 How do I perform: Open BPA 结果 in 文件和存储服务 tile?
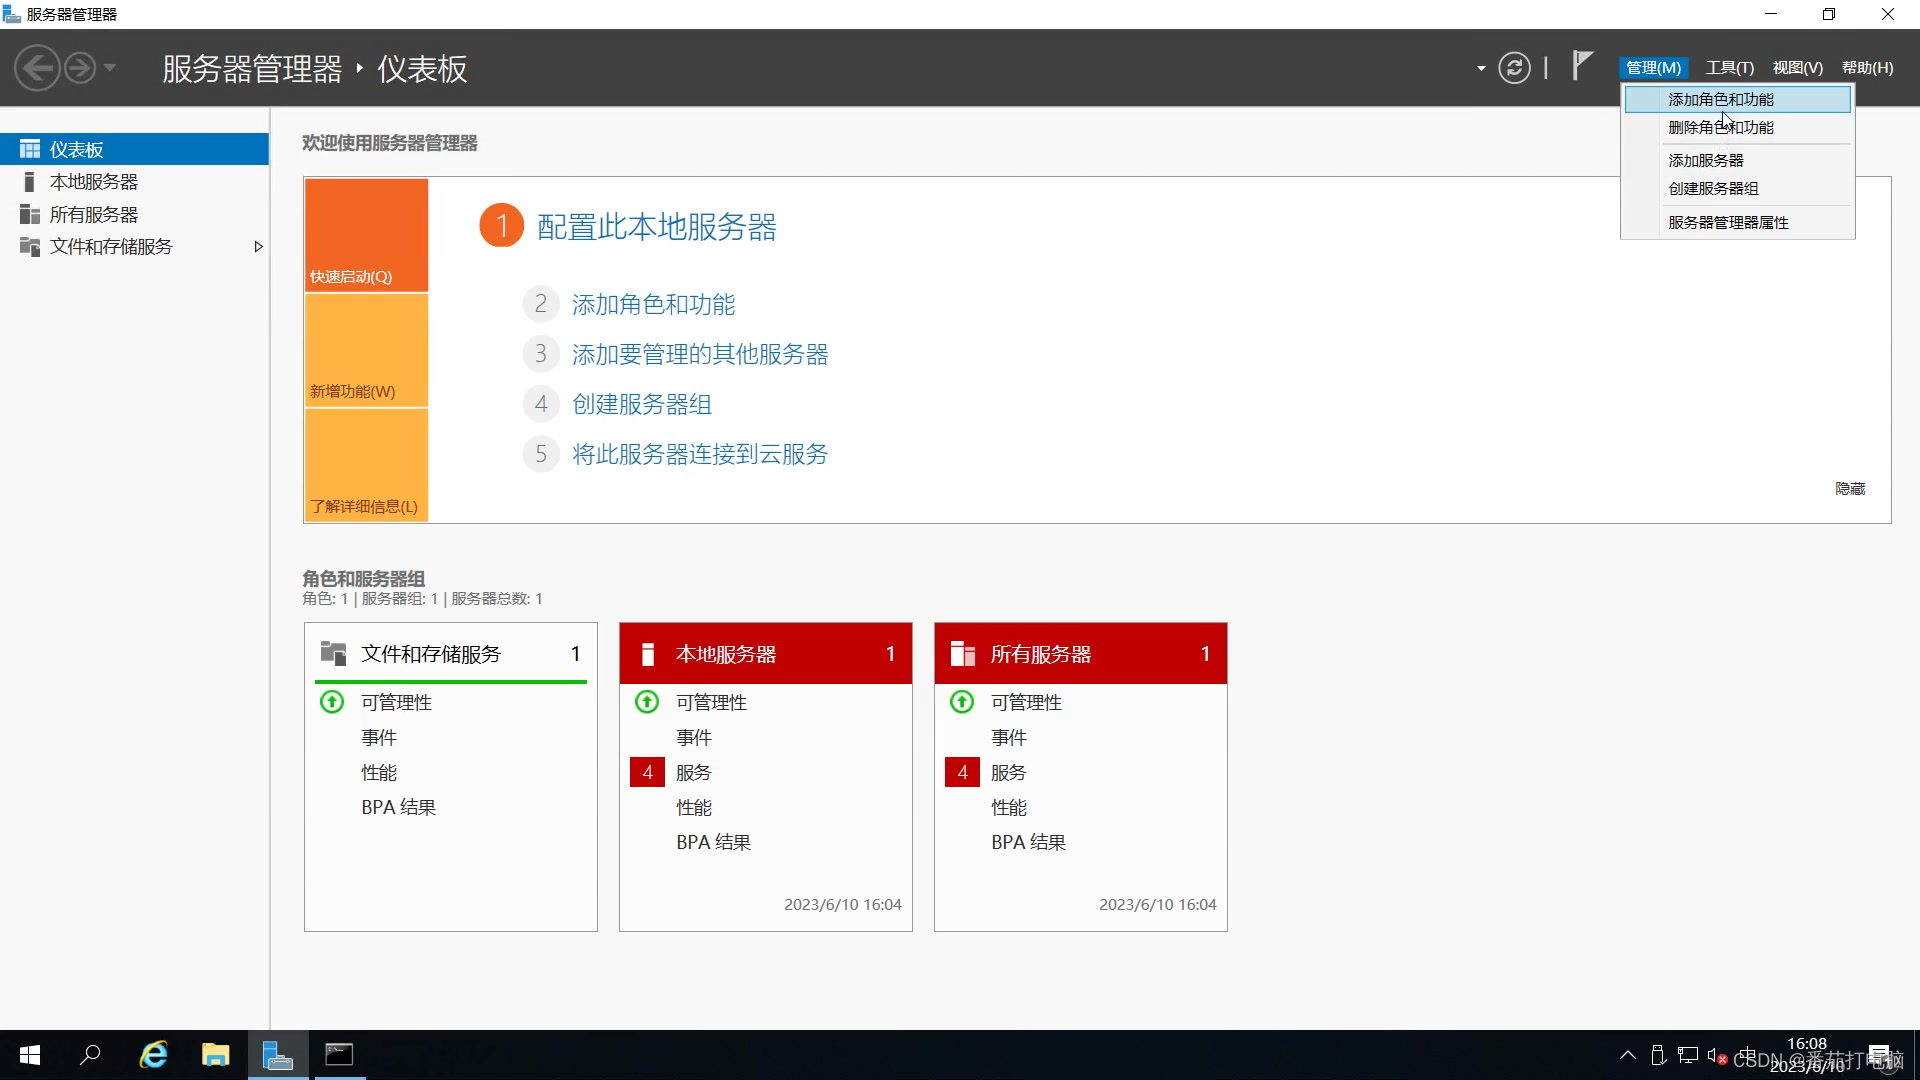tap(399, 807)
